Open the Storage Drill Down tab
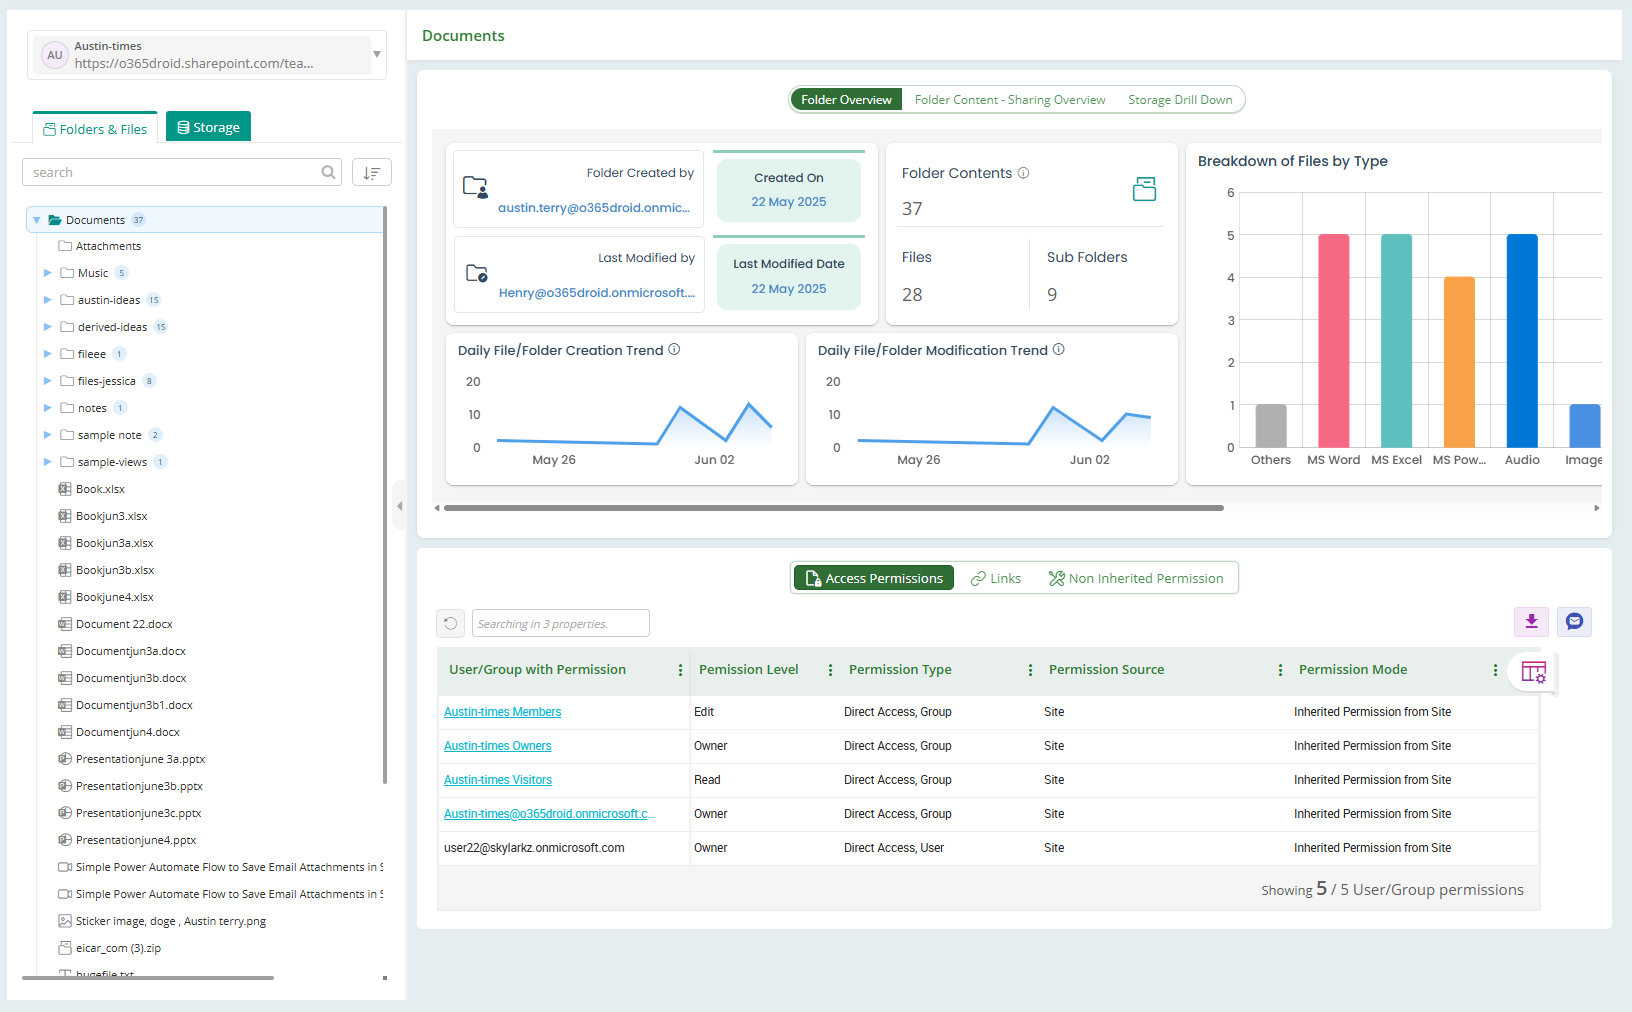 [x=1180, y=99]
